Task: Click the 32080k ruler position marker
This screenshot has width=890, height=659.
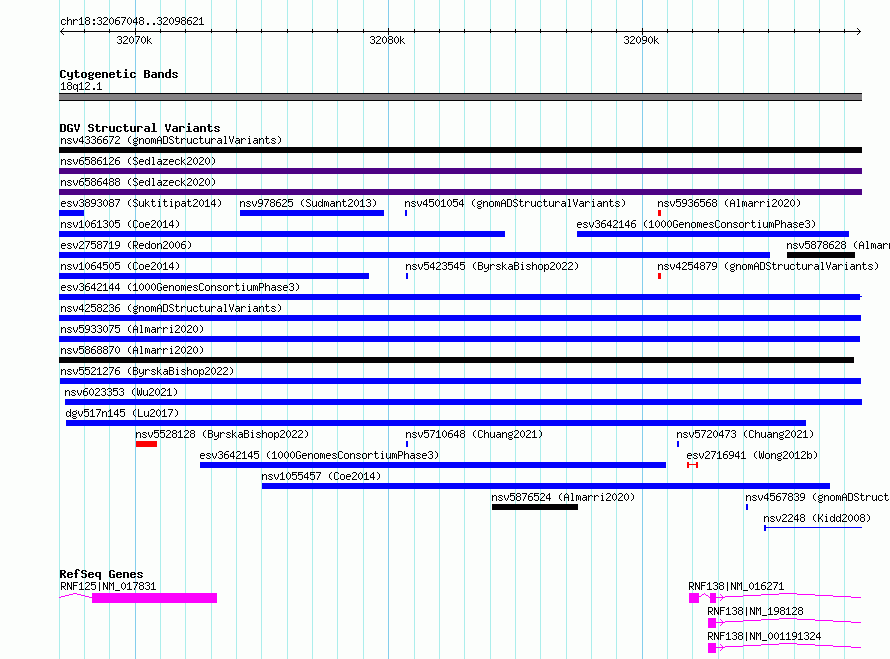Action: point(387,40)
